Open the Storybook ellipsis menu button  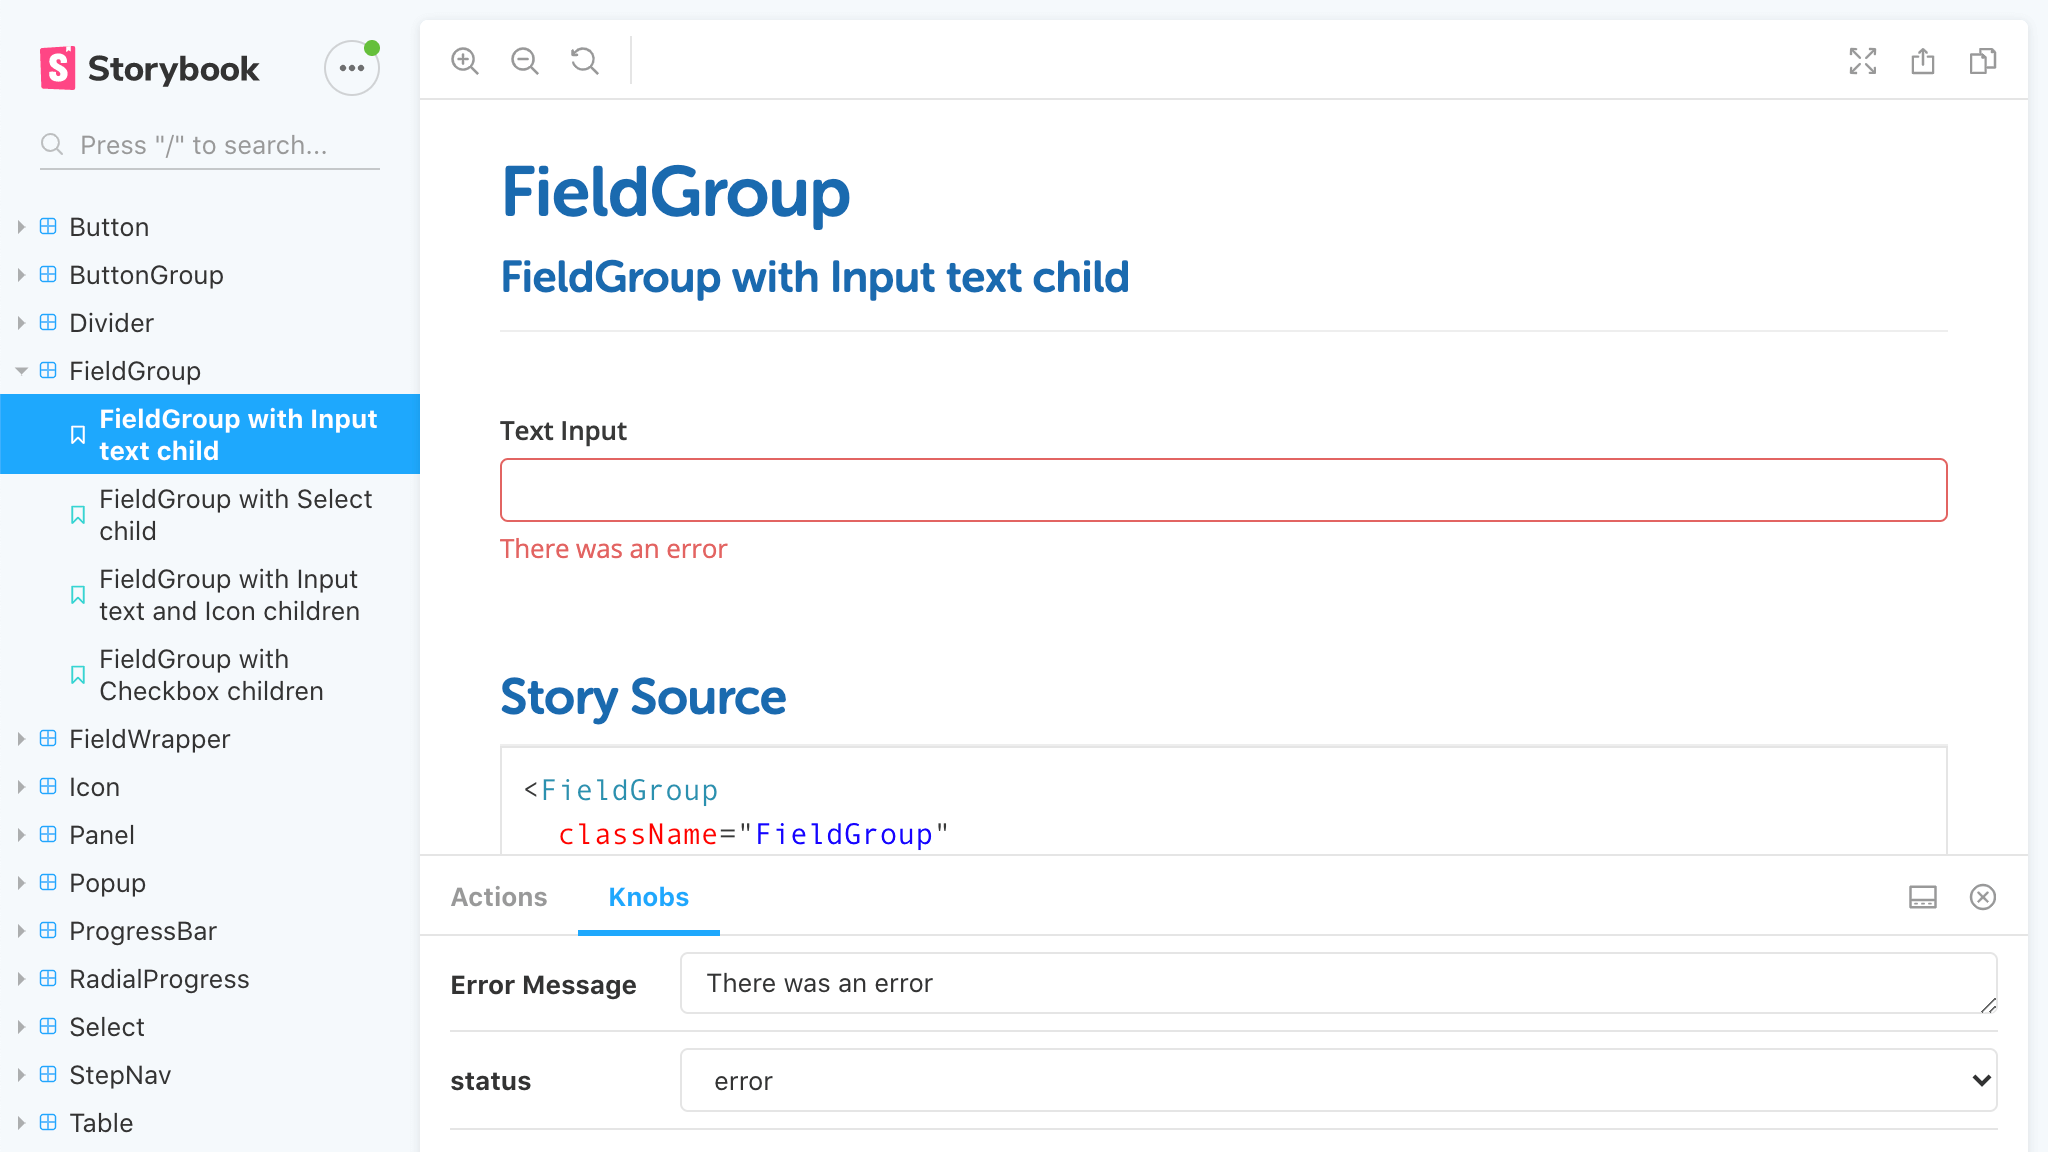coord(351,68)
